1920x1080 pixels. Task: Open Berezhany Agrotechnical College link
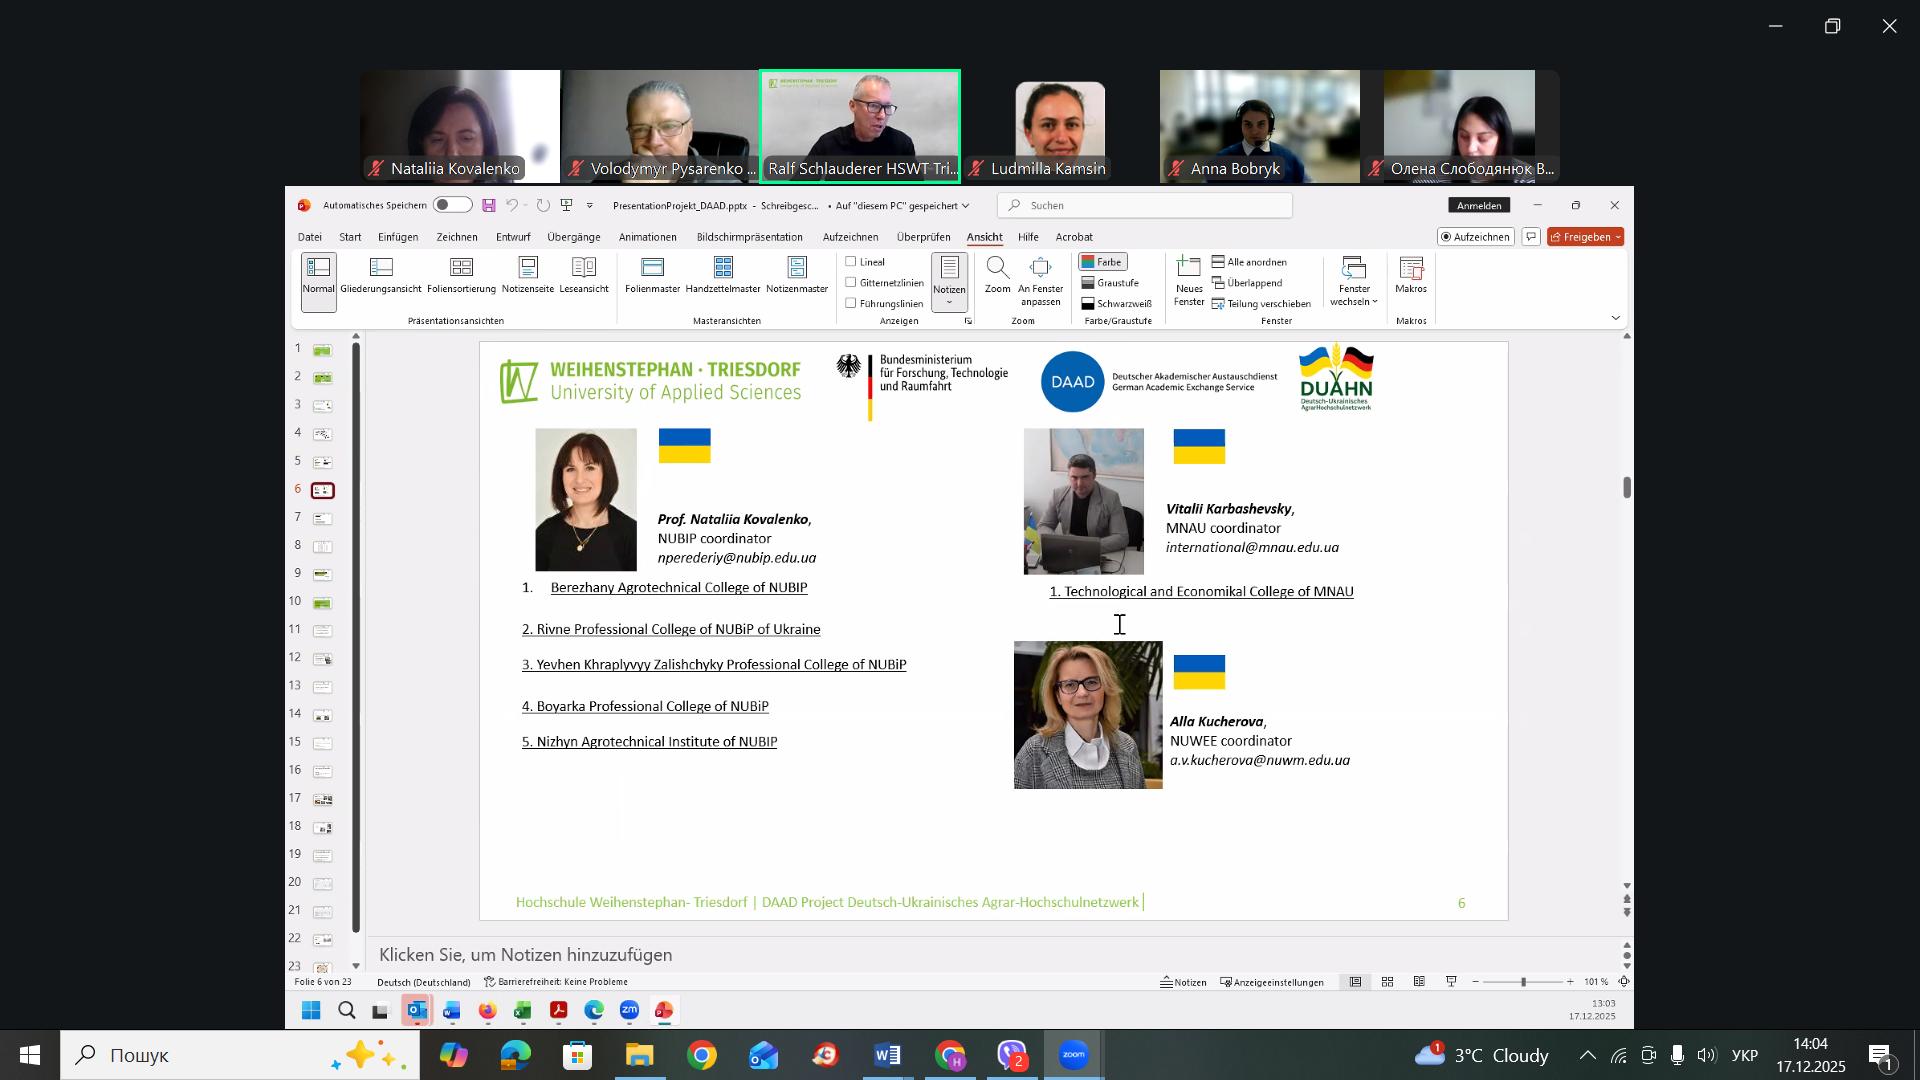click(x=679, y=588)
